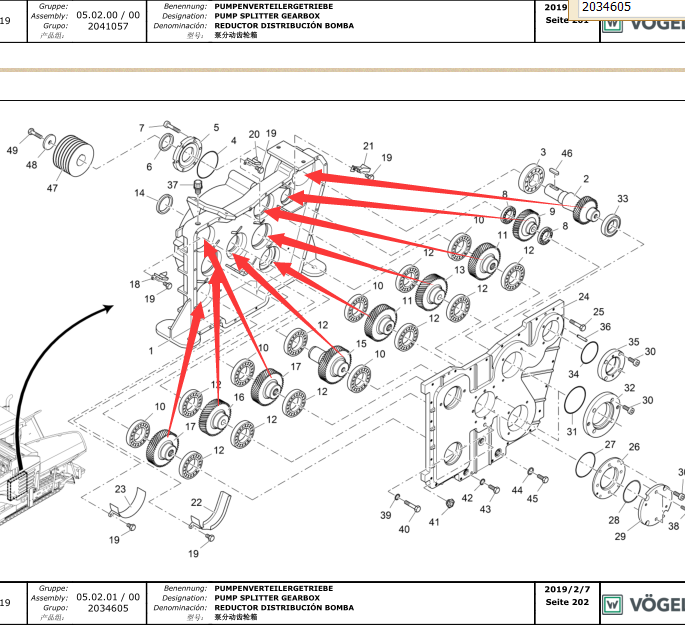Viewport: 685px width, 625px height.
Task: Select part number 47 under pulley
Action: [x=52, y=188]
